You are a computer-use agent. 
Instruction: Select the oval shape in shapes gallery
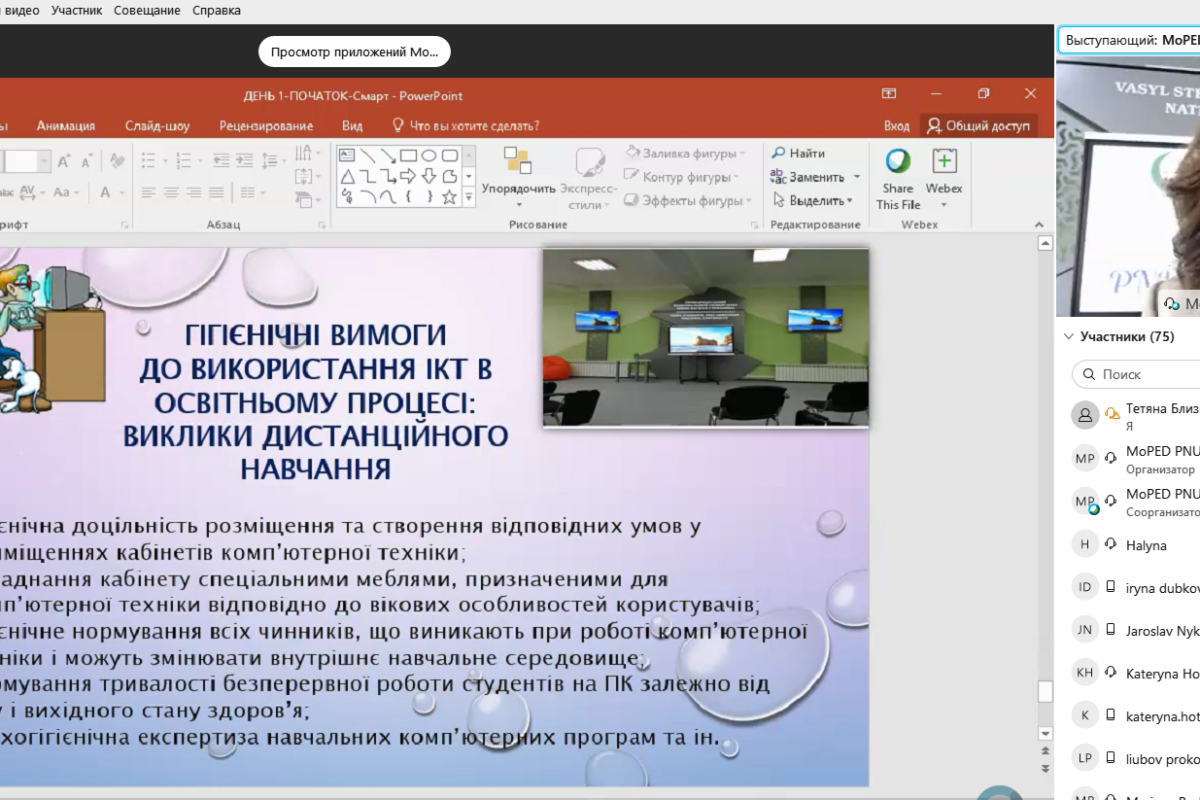tap(429, 155)
